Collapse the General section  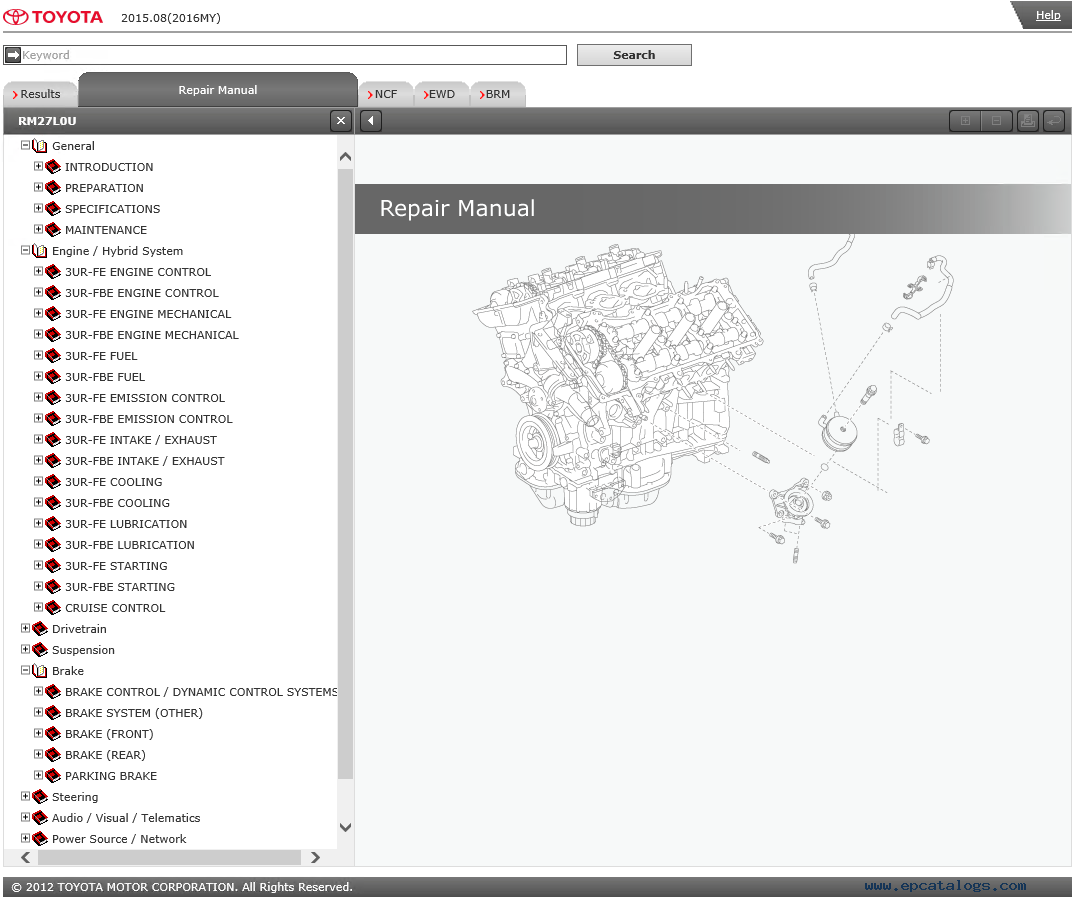tap(25, 145)
